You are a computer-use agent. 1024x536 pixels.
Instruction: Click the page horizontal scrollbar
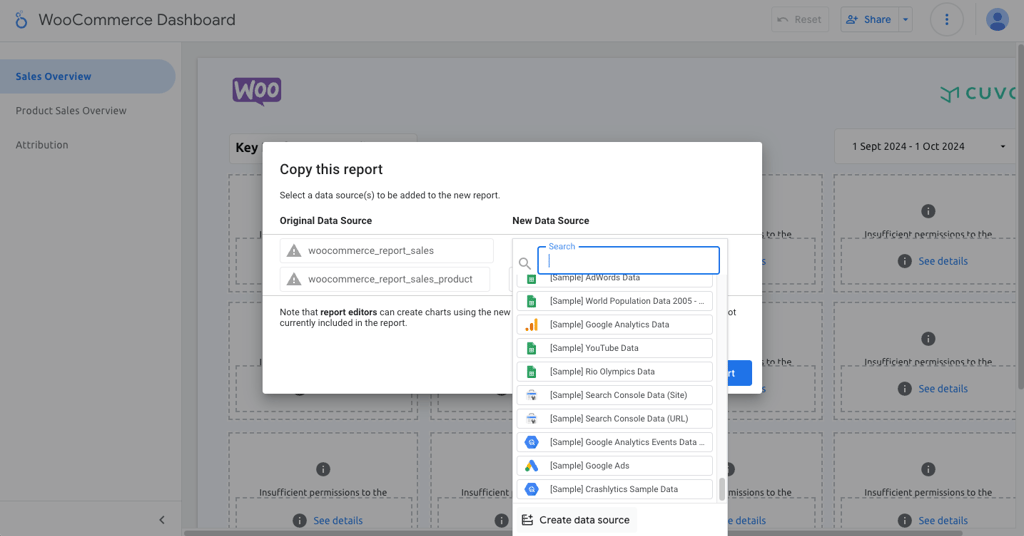(x=573, y=533)
